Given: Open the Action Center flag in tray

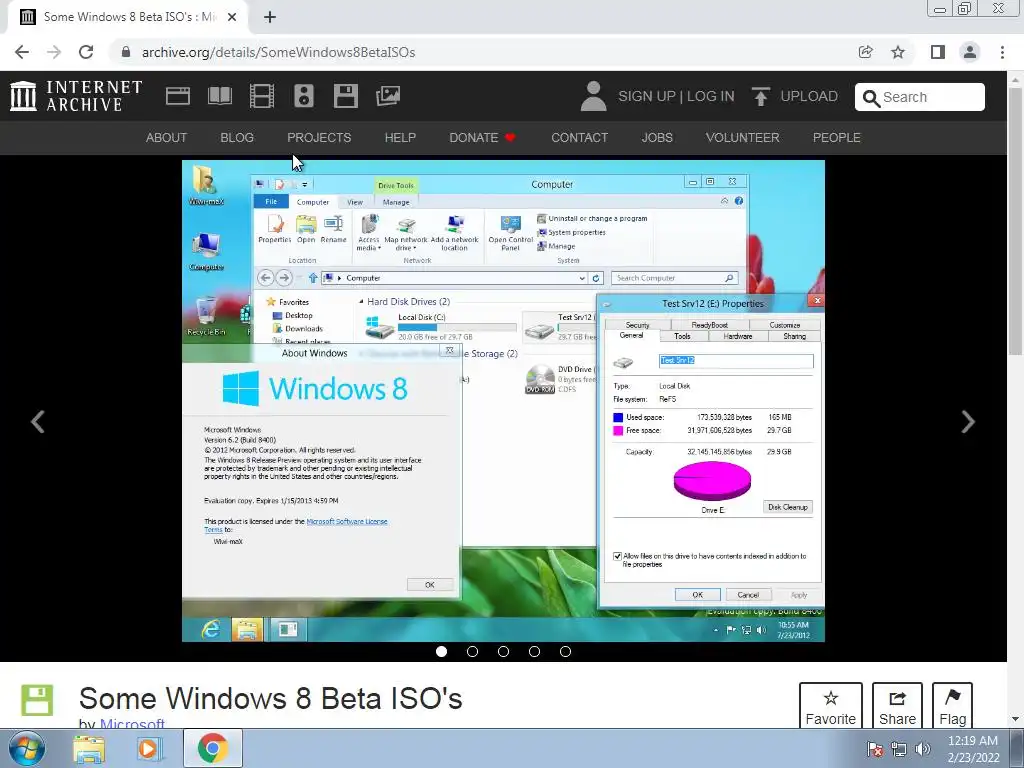Looking at the screenshot, I should point(875,749).
